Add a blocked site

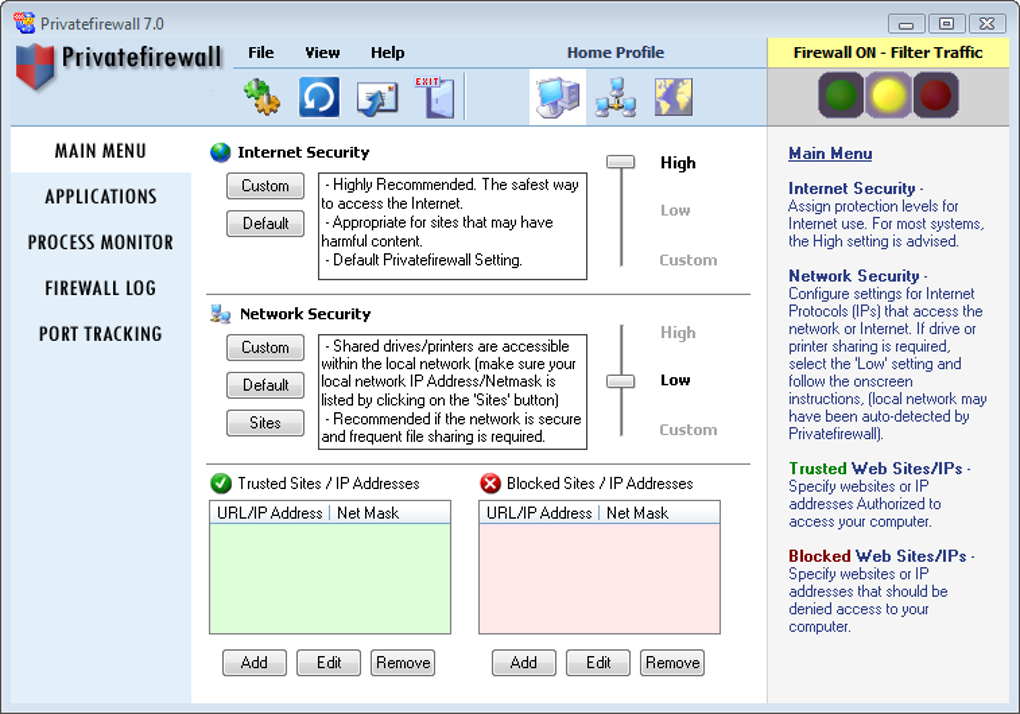[524, 663]
